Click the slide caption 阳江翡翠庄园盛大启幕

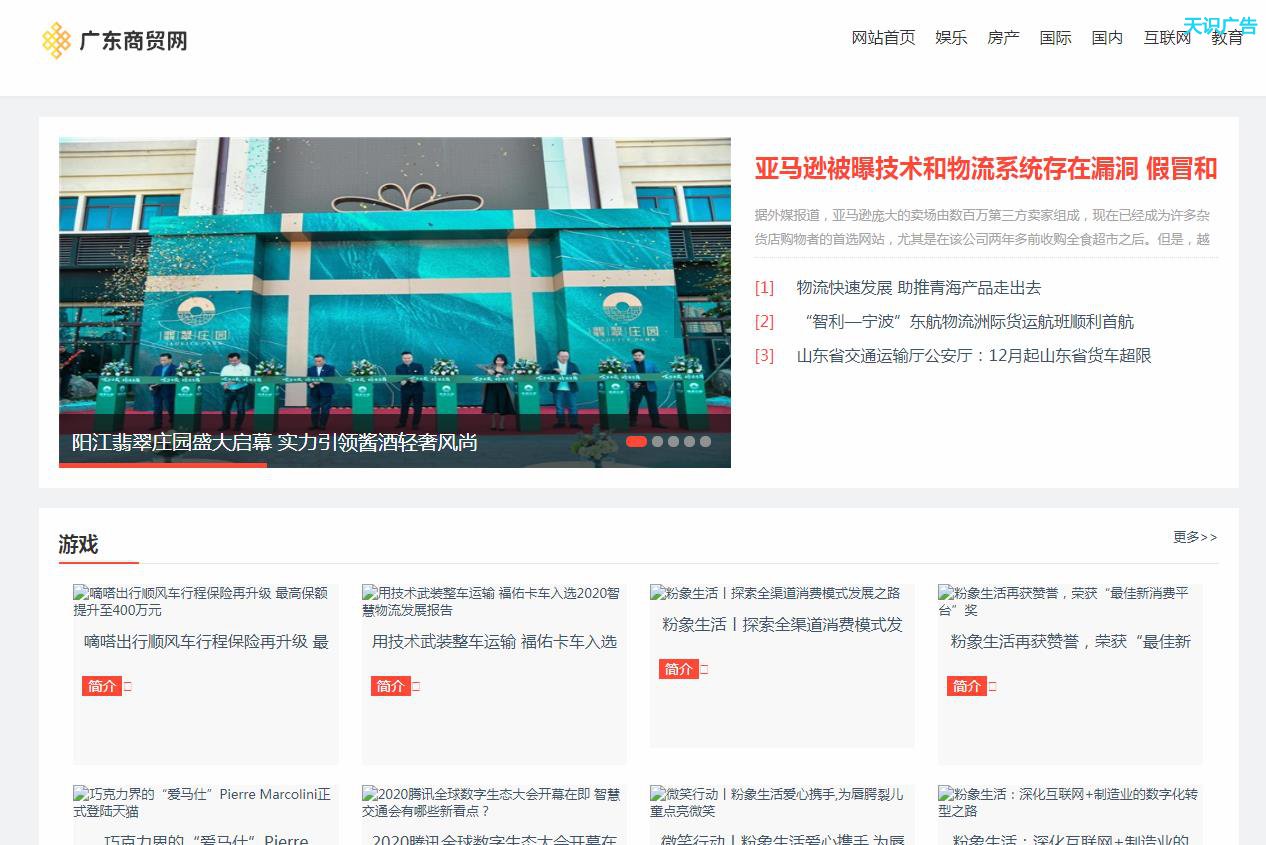[274, 442]
